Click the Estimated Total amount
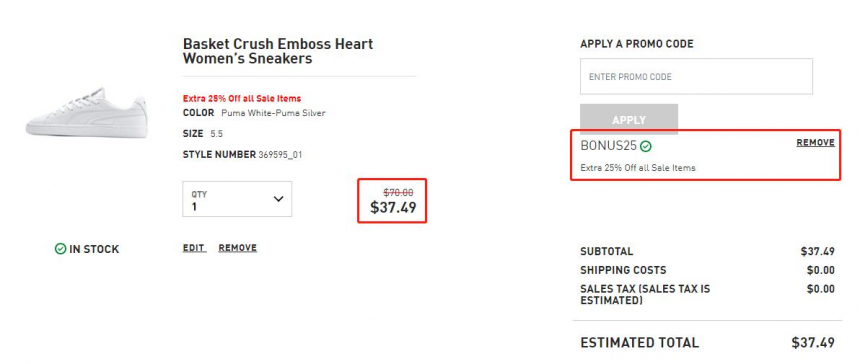 tap(813, 343)
